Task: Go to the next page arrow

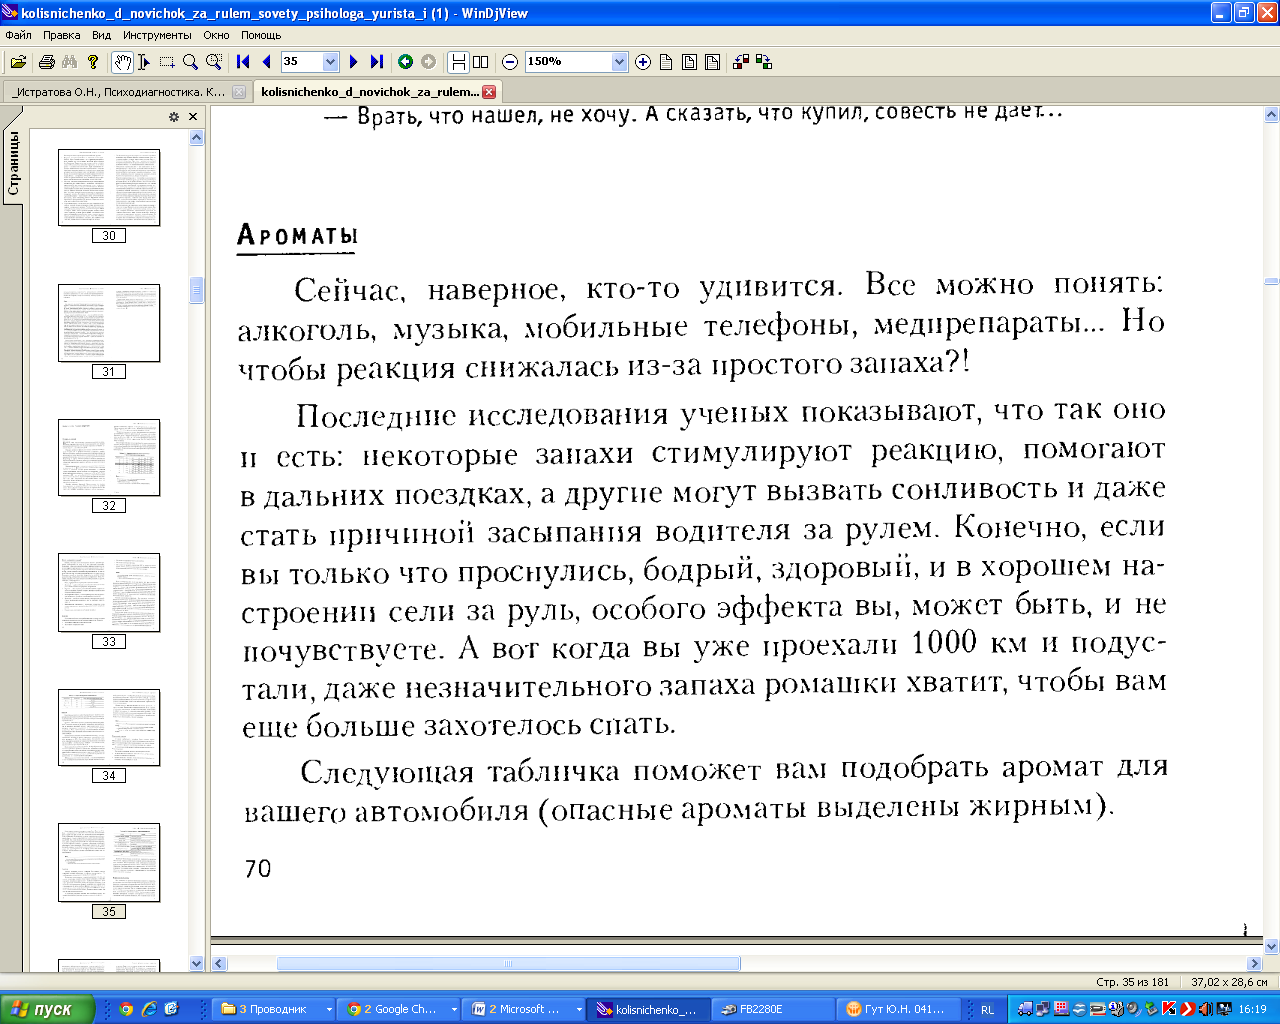Action: point(353,62)
